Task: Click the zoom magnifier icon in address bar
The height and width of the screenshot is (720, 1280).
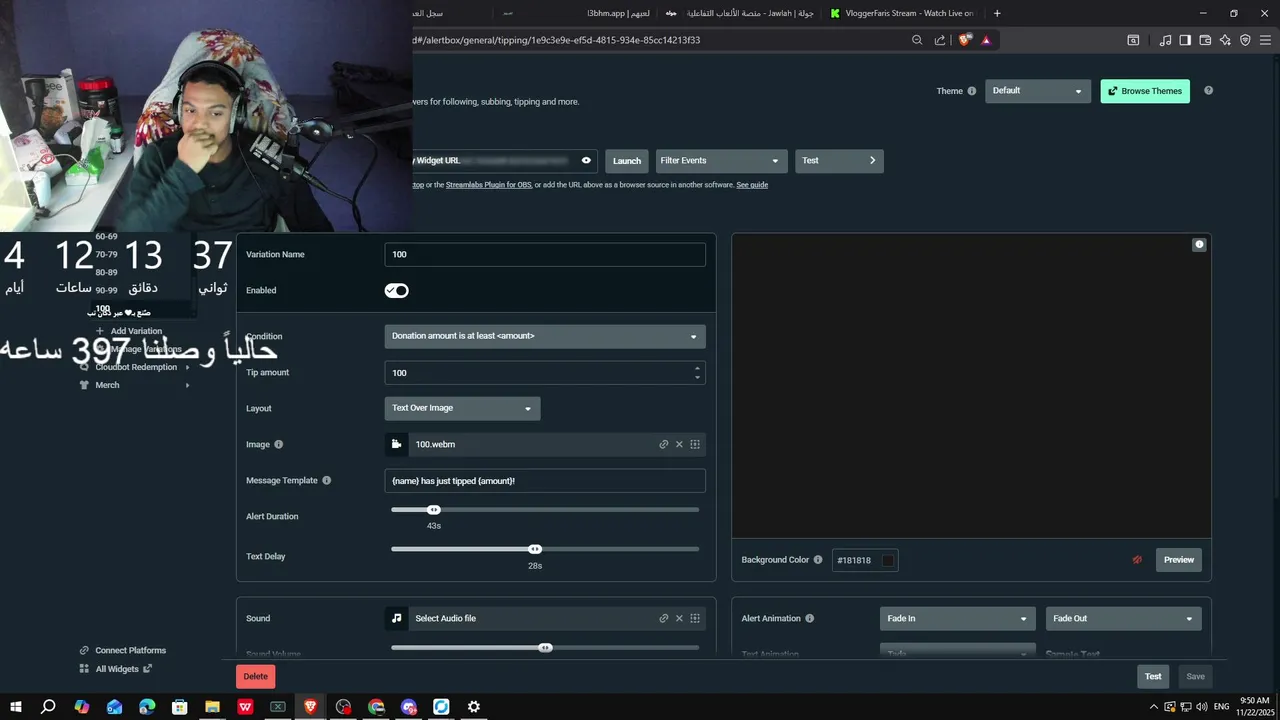Action: 917,40
